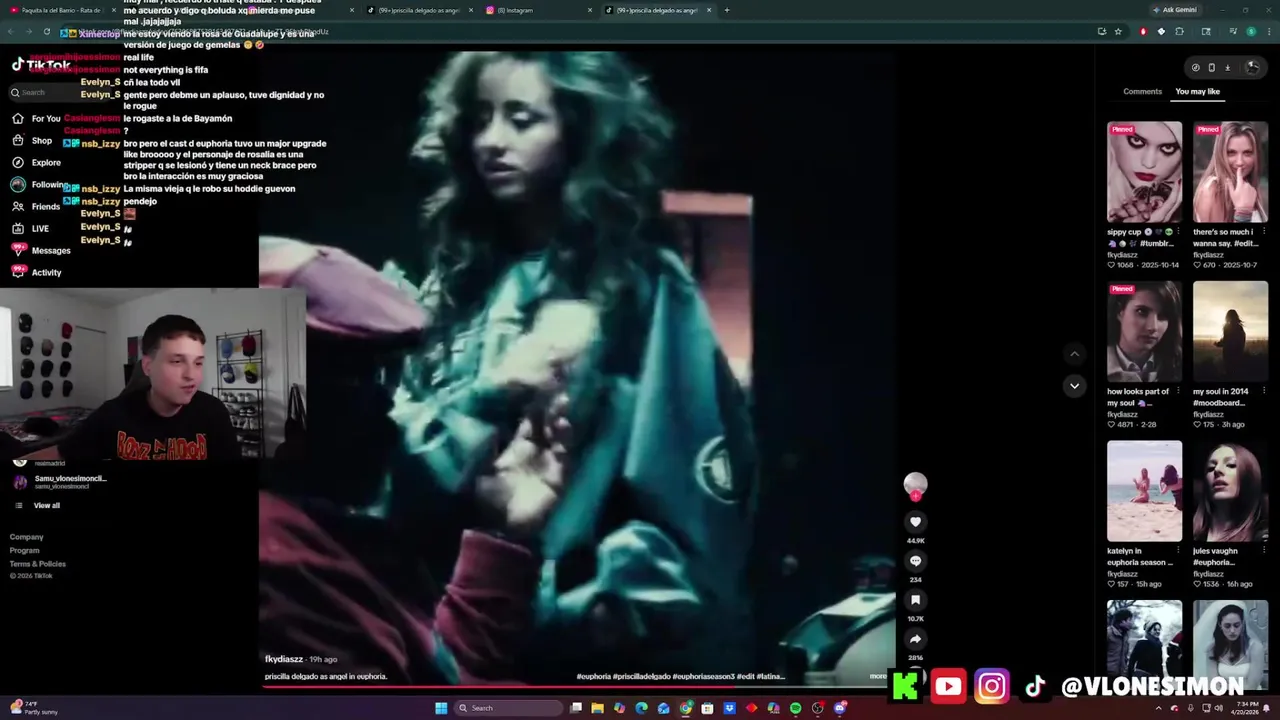Click the #euphoria hashtag in caption
Screen dimensions: 1280x720
(593, 676)
